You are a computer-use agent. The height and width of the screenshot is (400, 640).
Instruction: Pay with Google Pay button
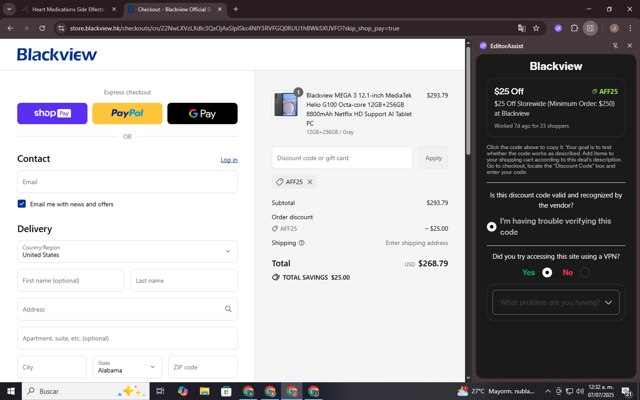(202, 113)
